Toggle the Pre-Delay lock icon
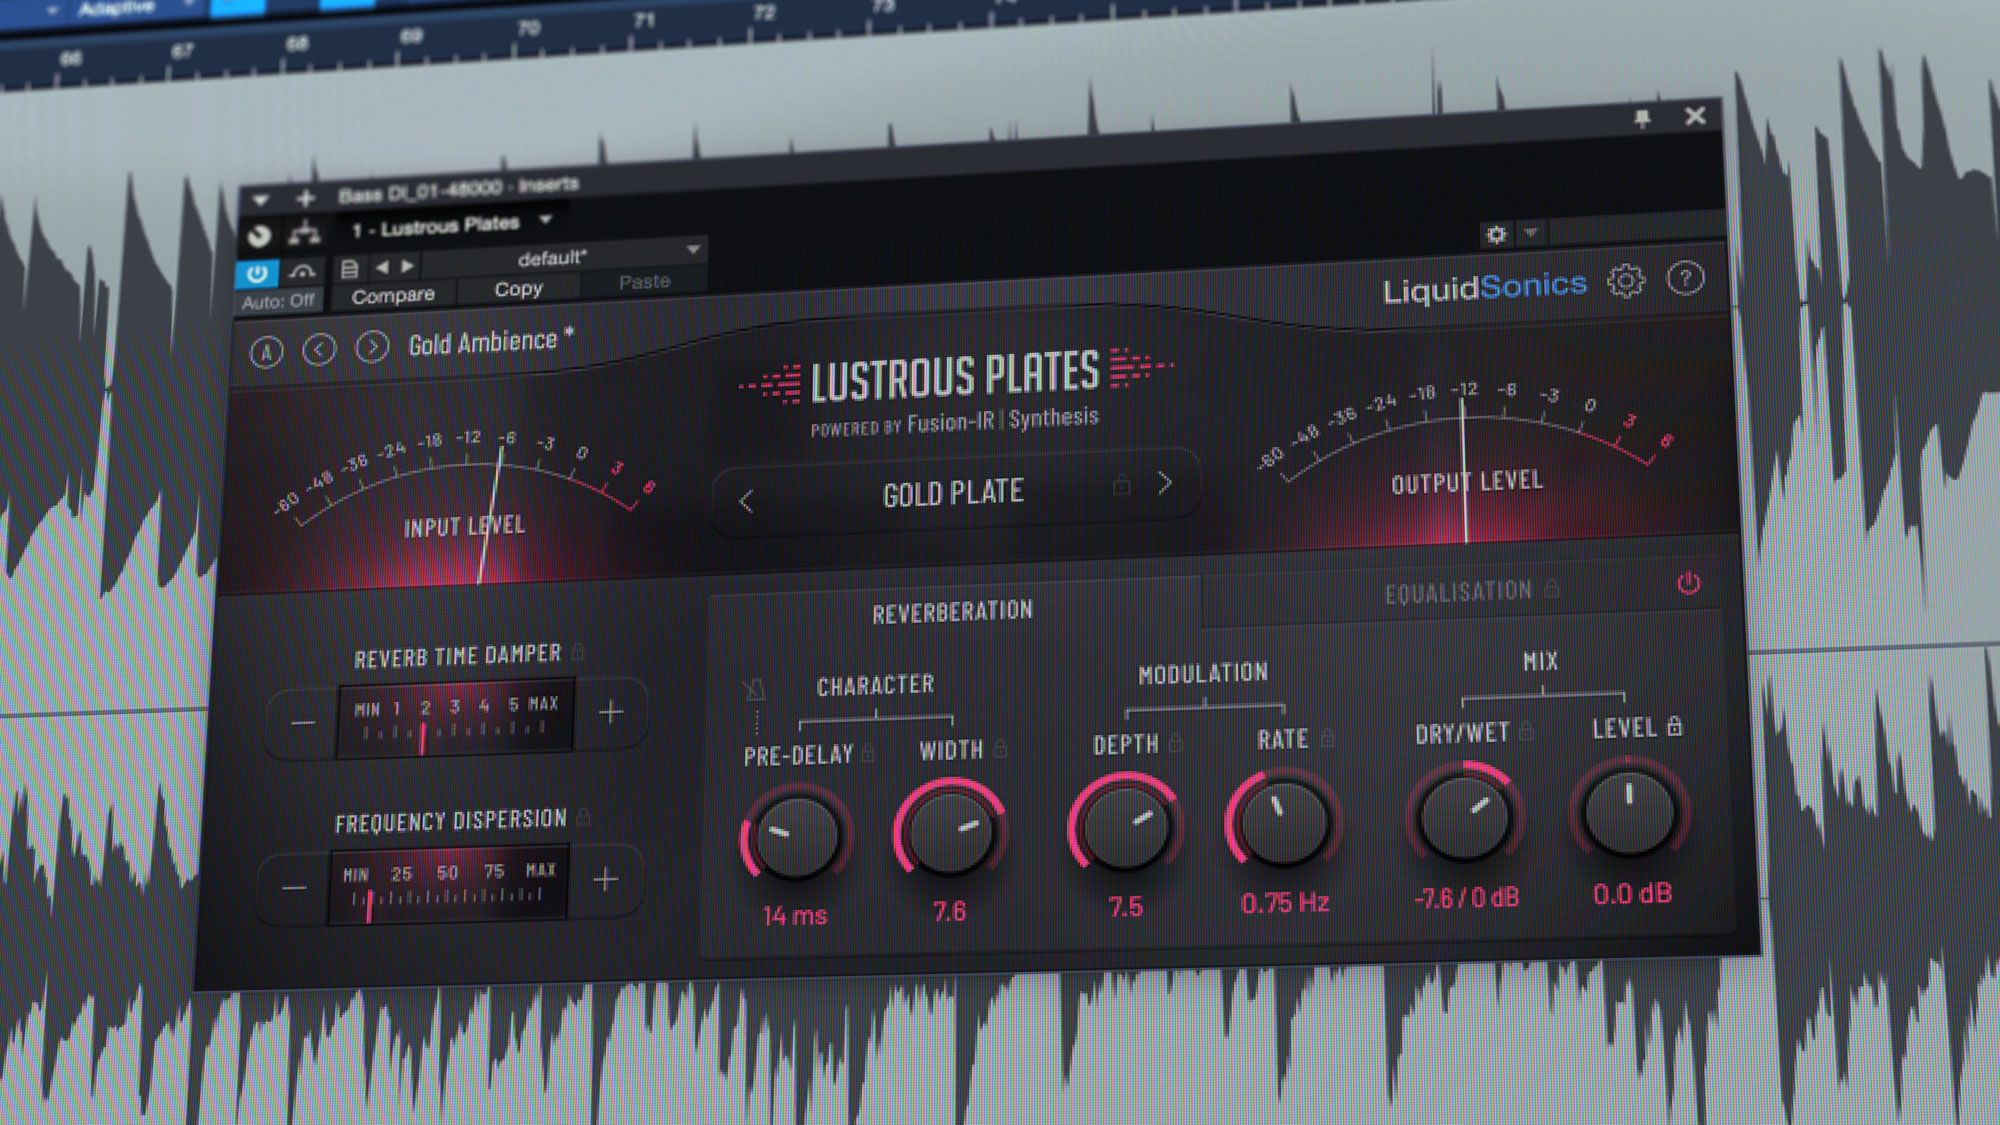Screen dimensions: 2000x1125 (868, 752)
